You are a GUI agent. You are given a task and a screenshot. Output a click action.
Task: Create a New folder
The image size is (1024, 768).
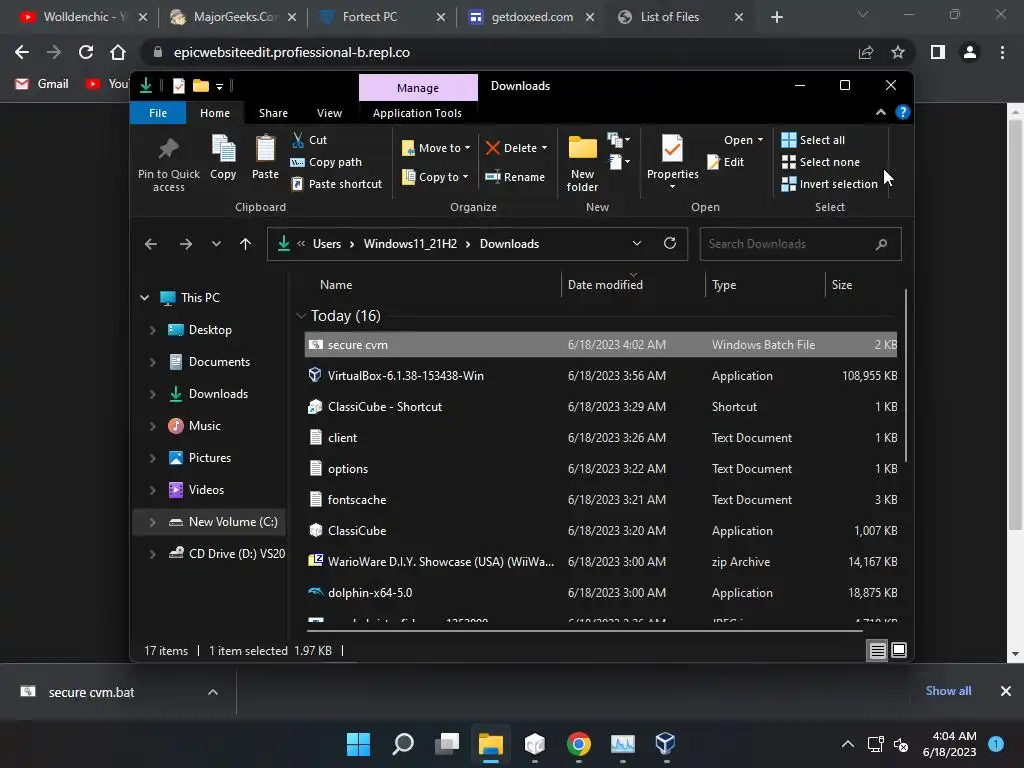tap(582, 164)
